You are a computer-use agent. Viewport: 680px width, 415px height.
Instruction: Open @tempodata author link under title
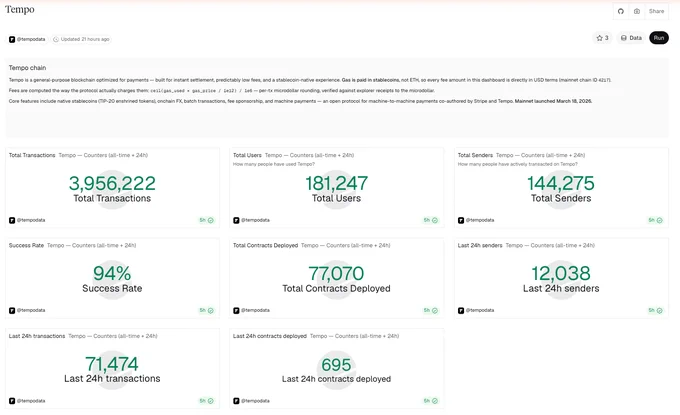(x=27, y=39)
